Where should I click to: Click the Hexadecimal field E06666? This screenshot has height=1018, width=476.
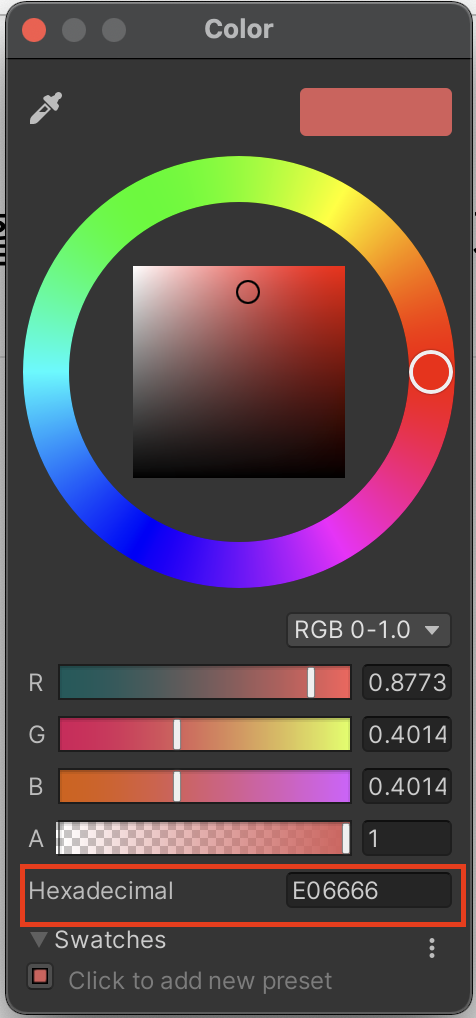[369, 890]
